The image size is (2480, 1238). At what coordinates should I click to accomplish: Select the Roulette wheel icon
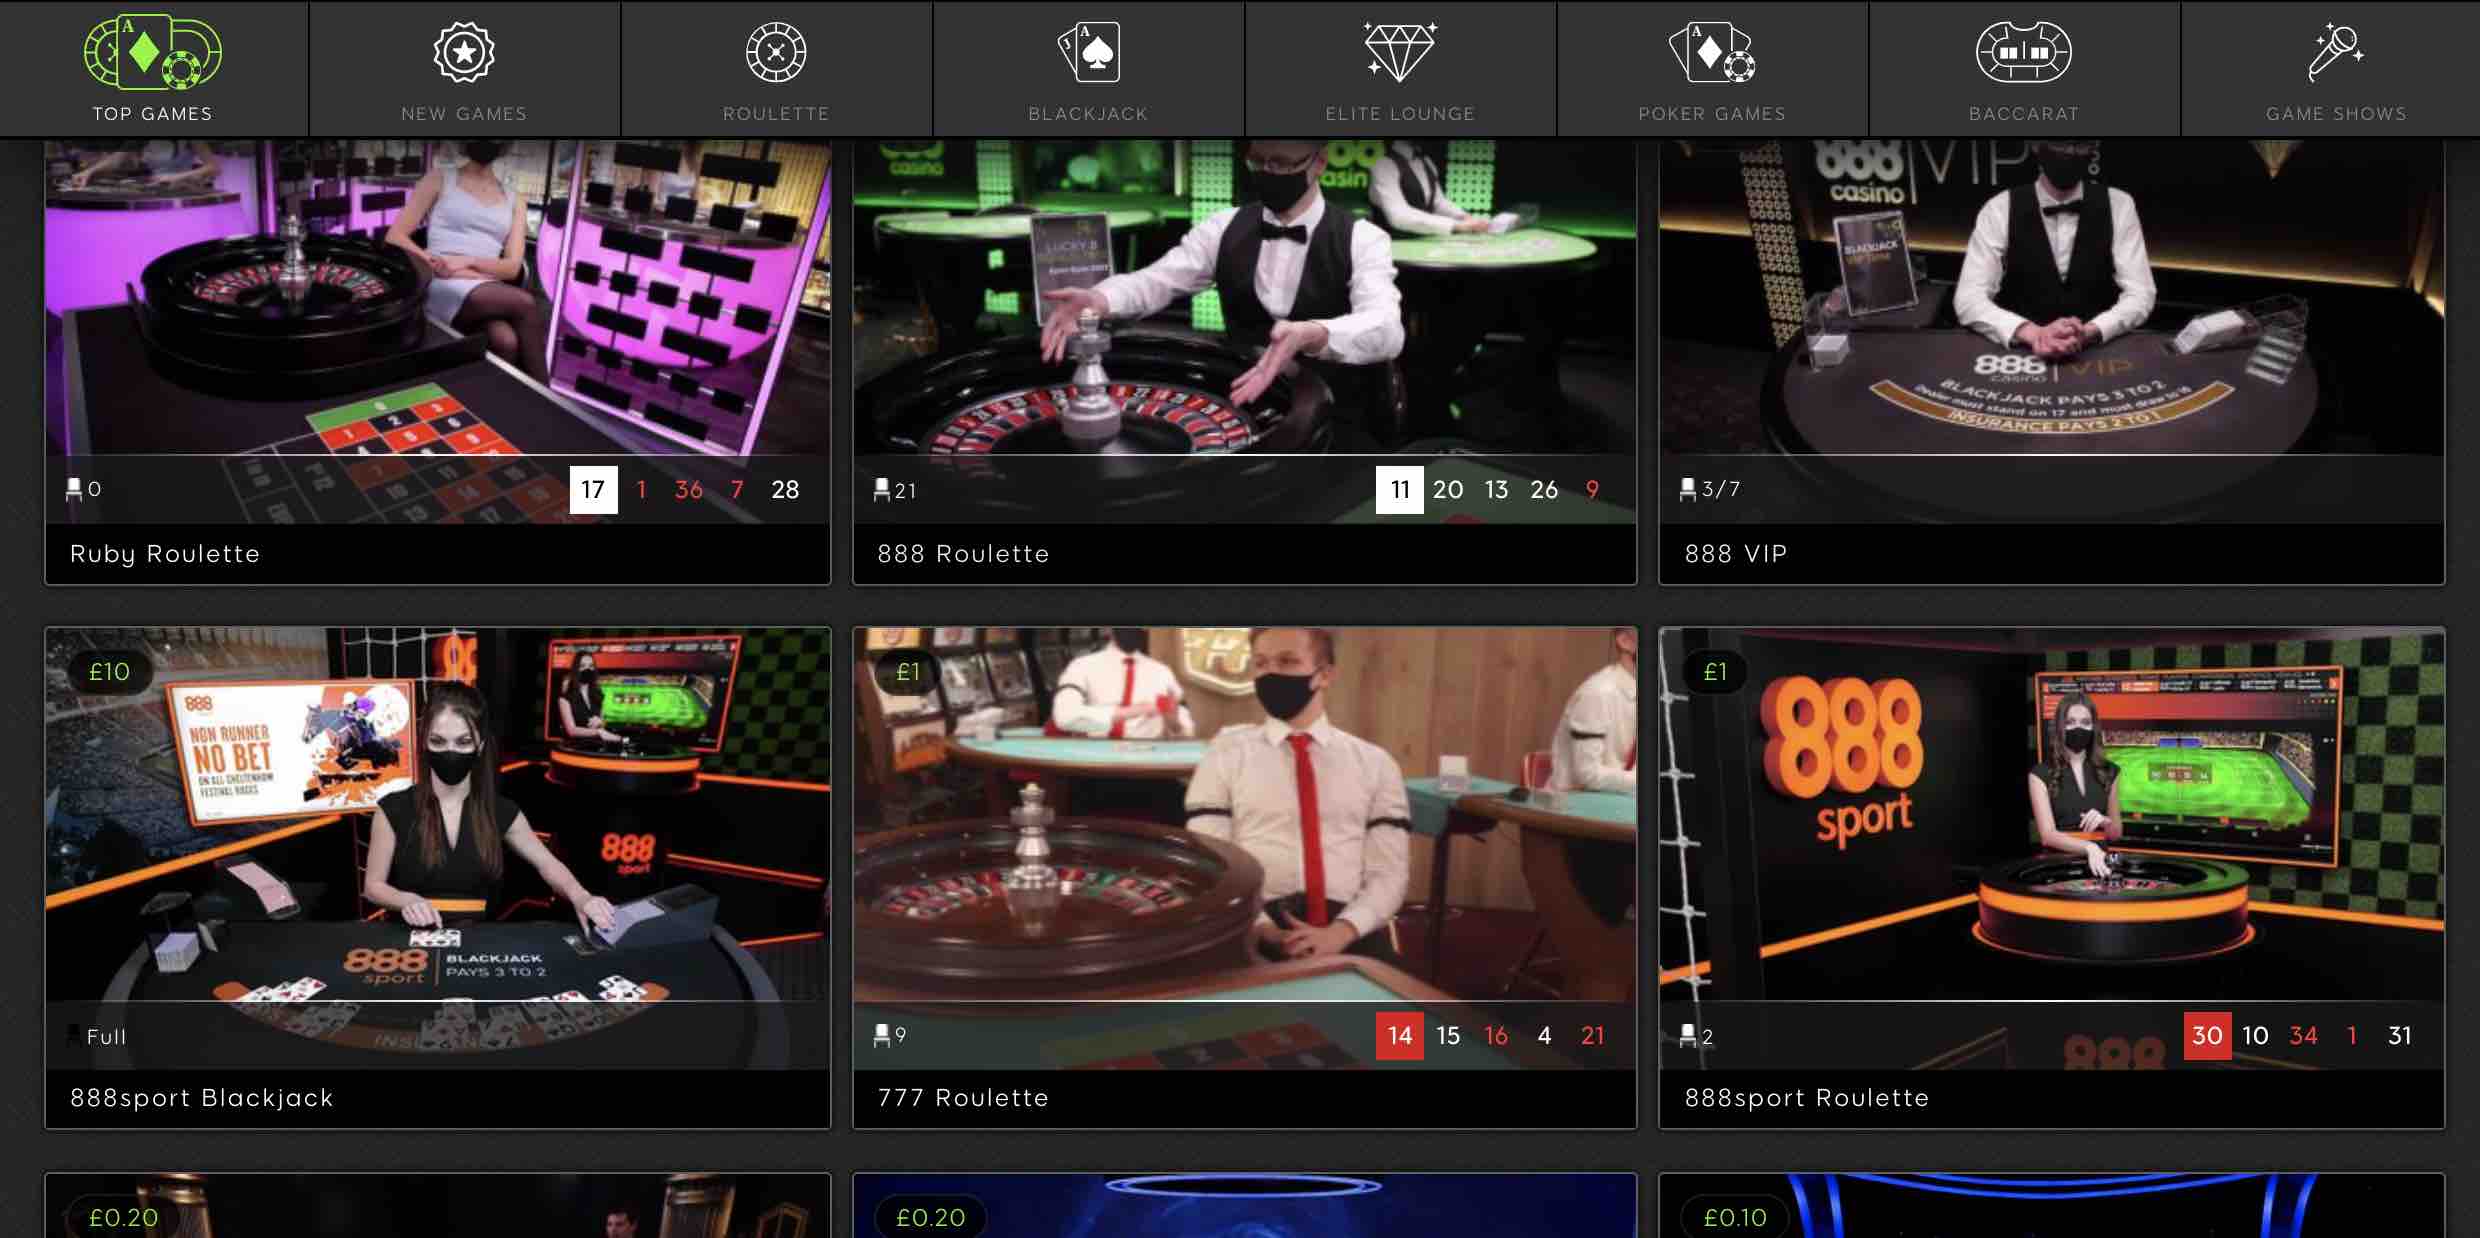776,52
